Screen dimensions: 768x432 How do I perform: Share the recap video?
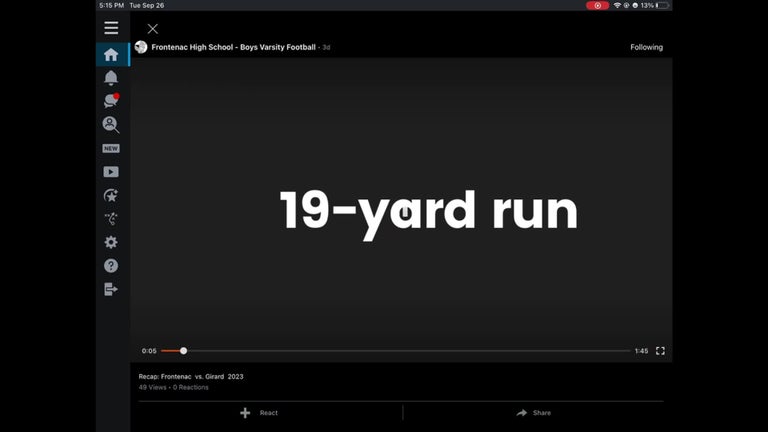coord(533,413)
